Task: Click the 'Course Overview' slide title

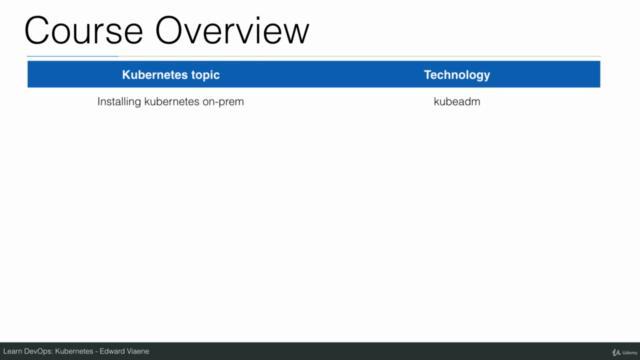Action: [x=167, y=31]
